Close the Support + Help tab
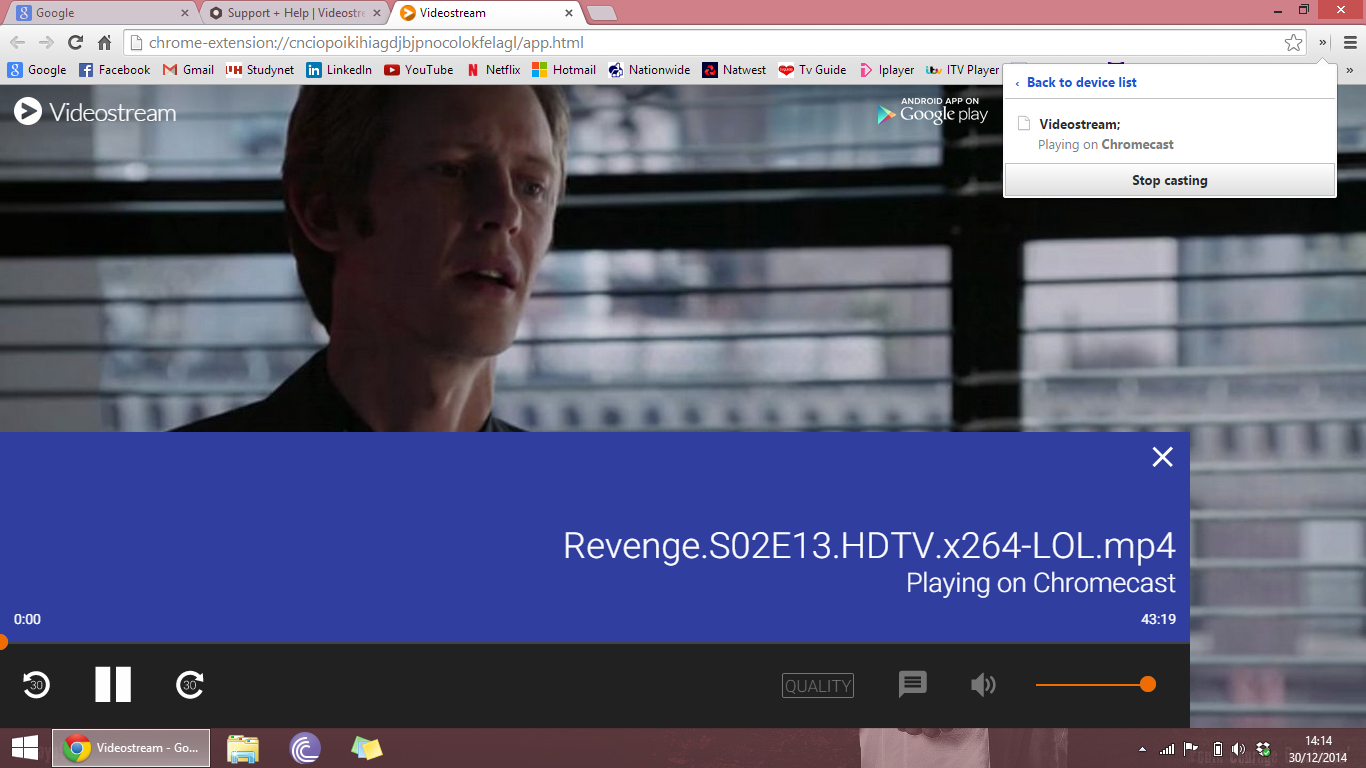This screenshot has height=768, width=1366. click(x=377, y=13)
